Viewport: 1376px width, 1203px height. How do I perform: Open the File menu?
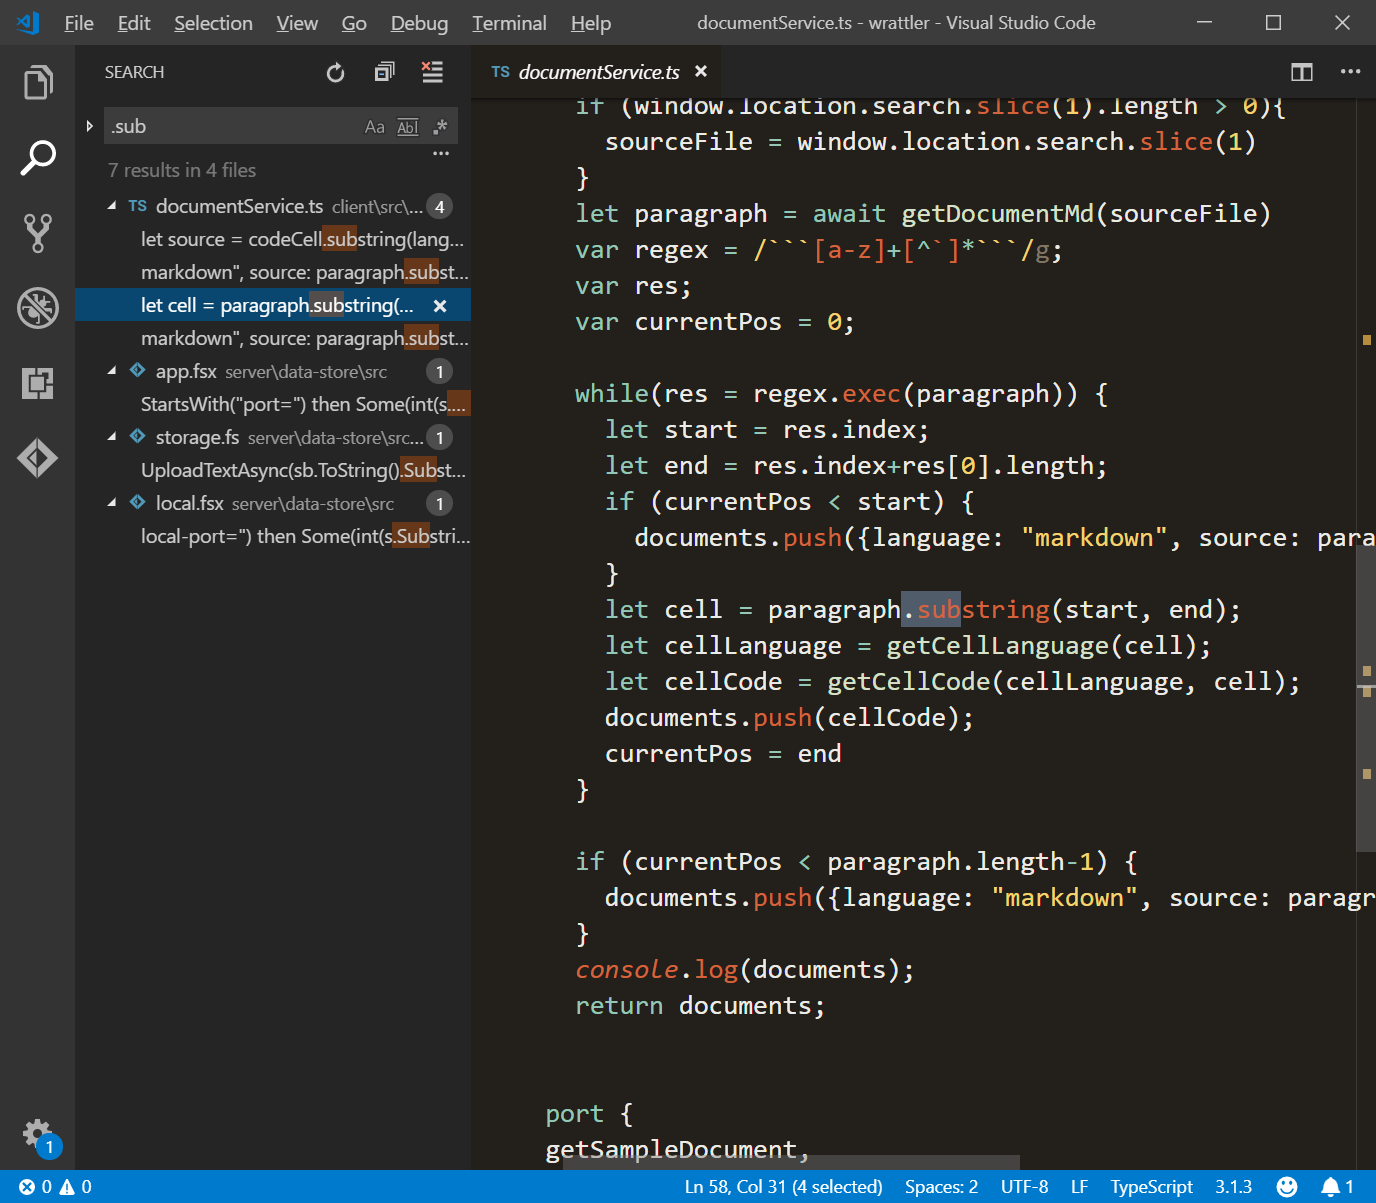click(x=79, y=23)
